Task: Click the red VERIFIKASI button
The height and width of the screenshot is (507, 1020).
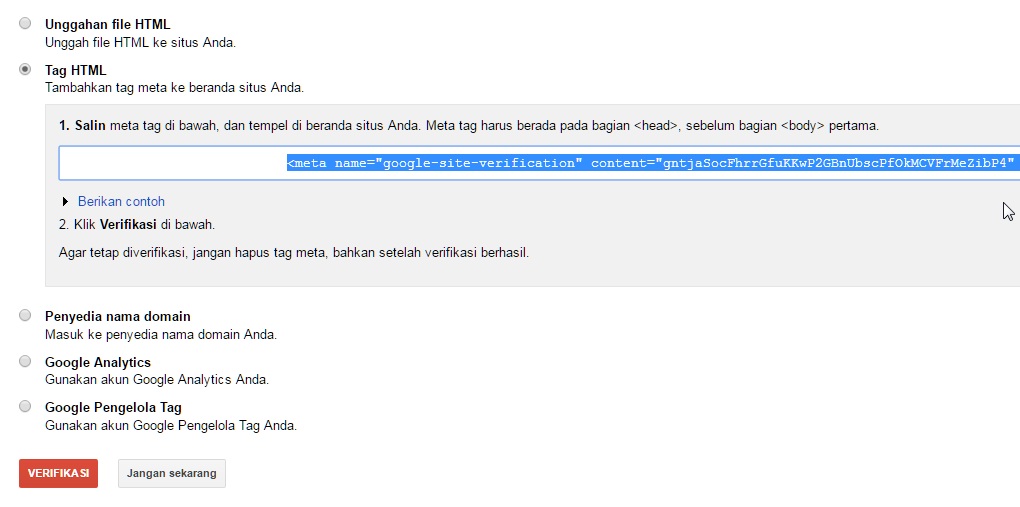Action: [x=59, y=473]
